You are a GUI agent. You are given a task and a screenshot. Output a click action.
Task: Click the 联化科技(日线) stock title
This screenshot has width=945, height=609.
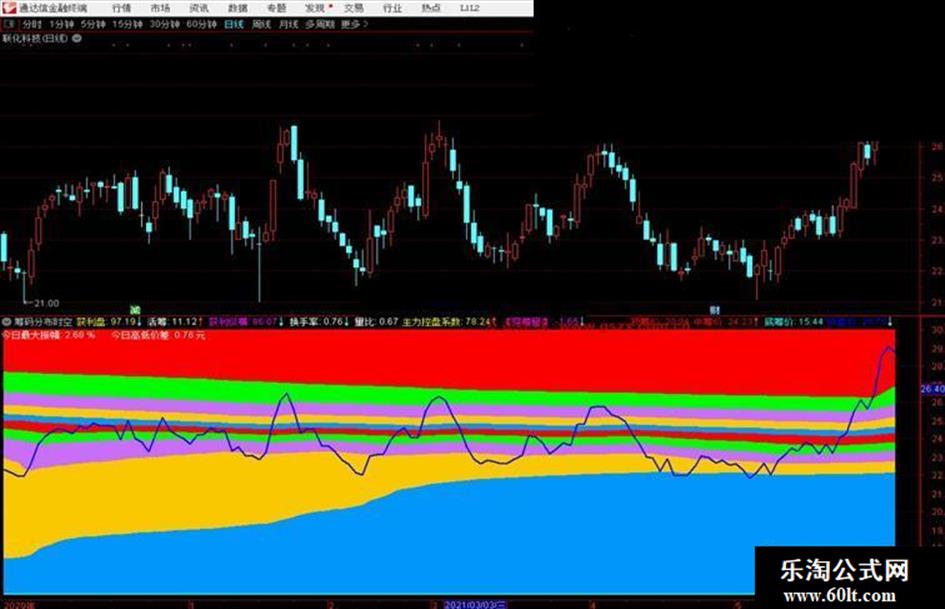coord(36,38)
